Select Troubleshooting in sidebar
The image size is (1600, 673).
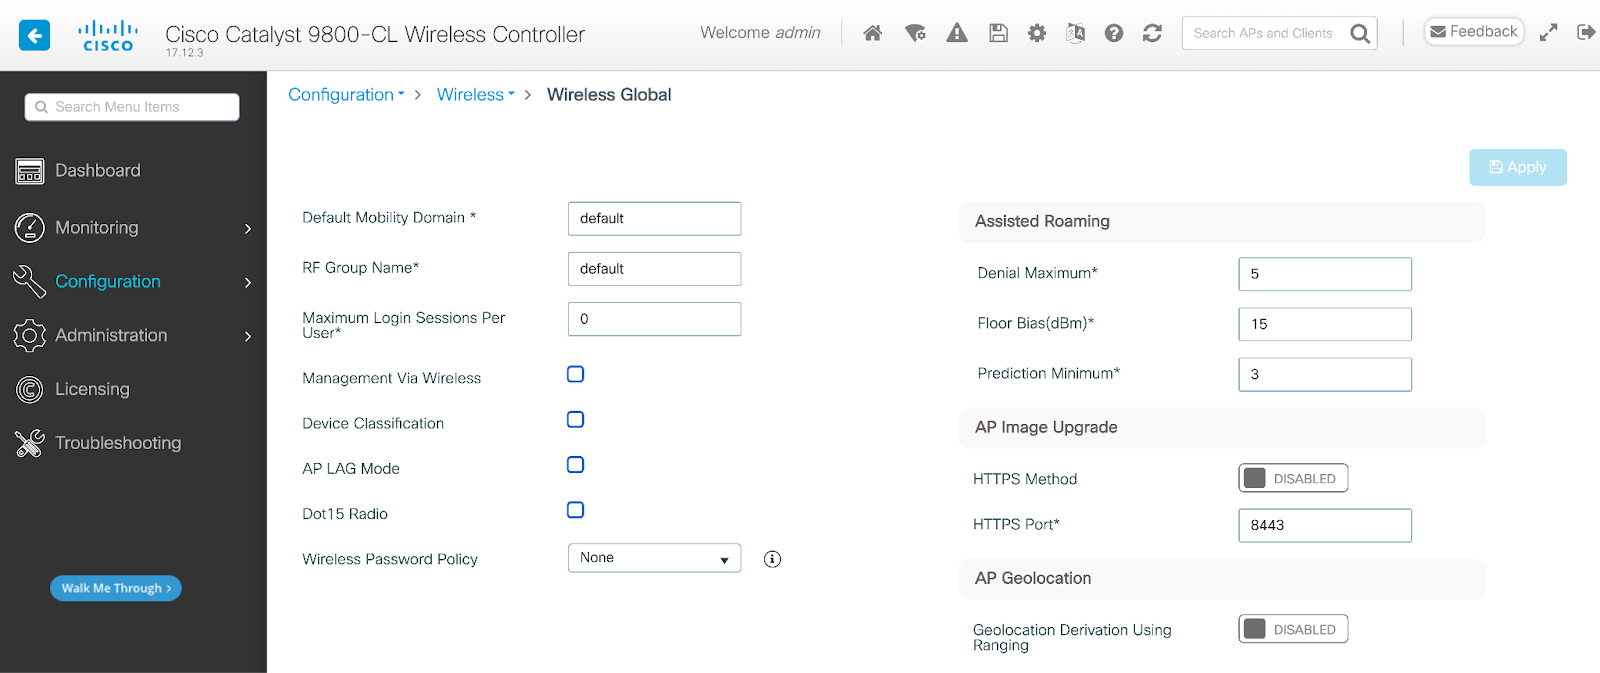[x=118, y=443]
